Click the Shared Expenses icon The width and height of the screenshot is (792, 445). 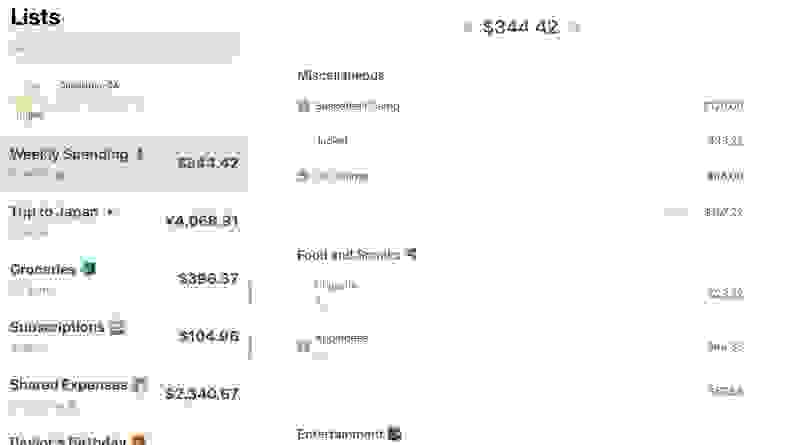140,384
